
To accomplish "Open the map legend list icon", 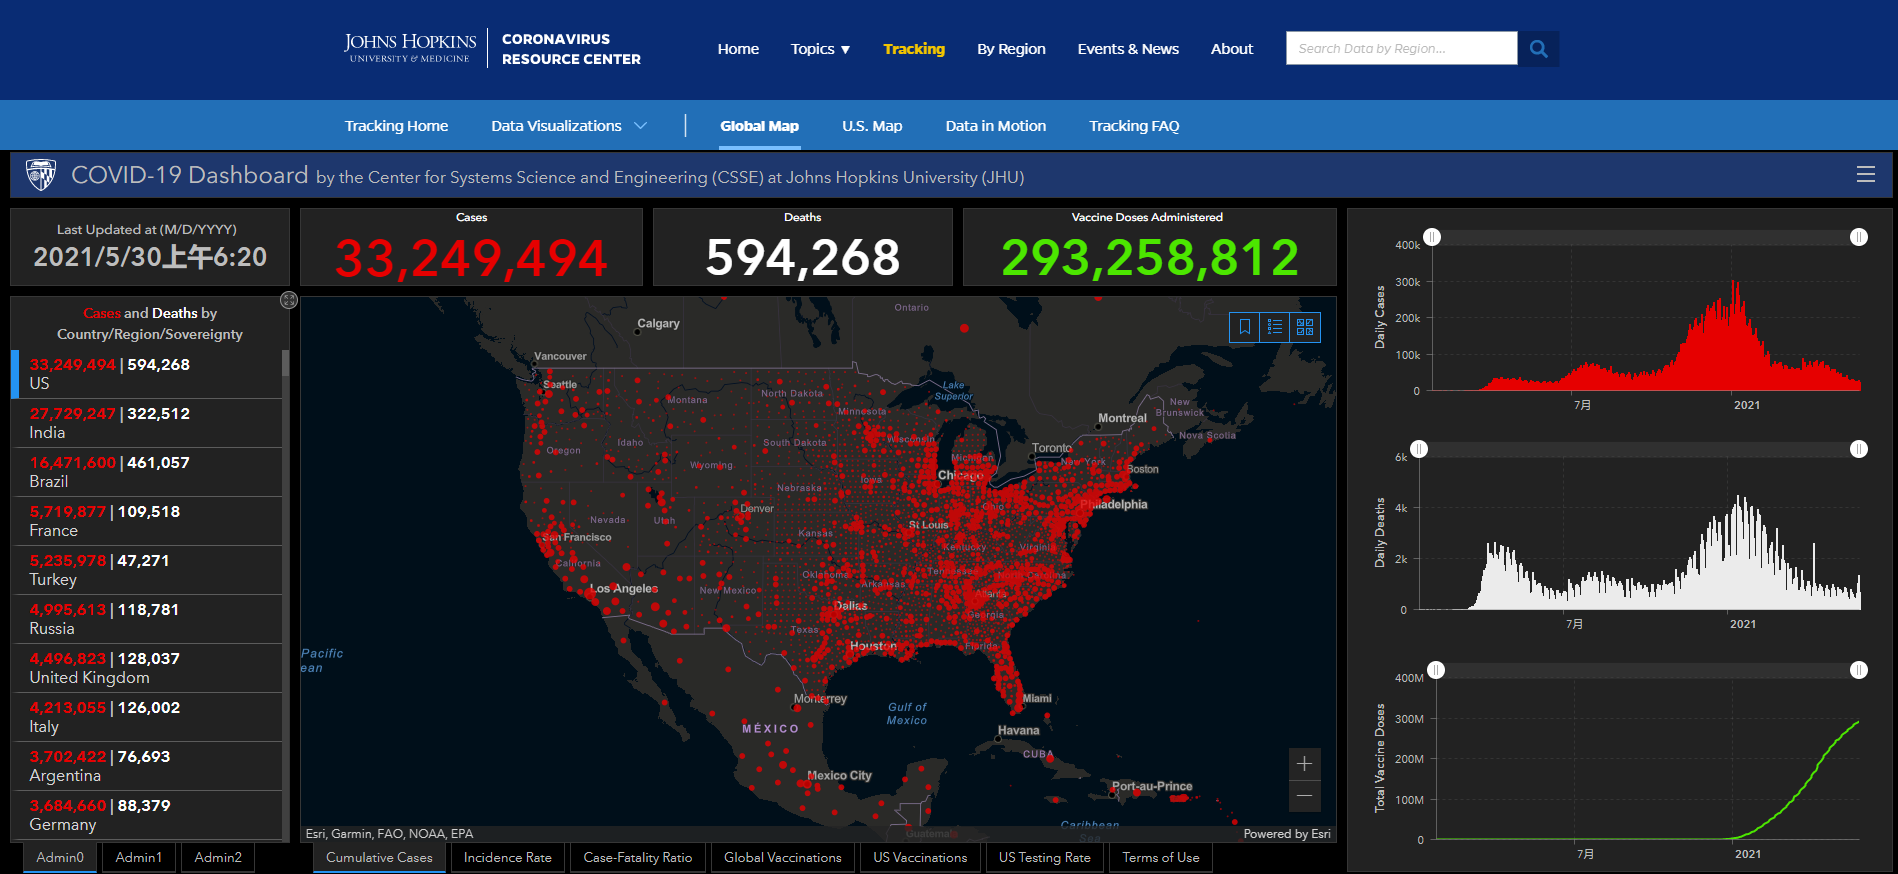I will [x=1275, y=327].
